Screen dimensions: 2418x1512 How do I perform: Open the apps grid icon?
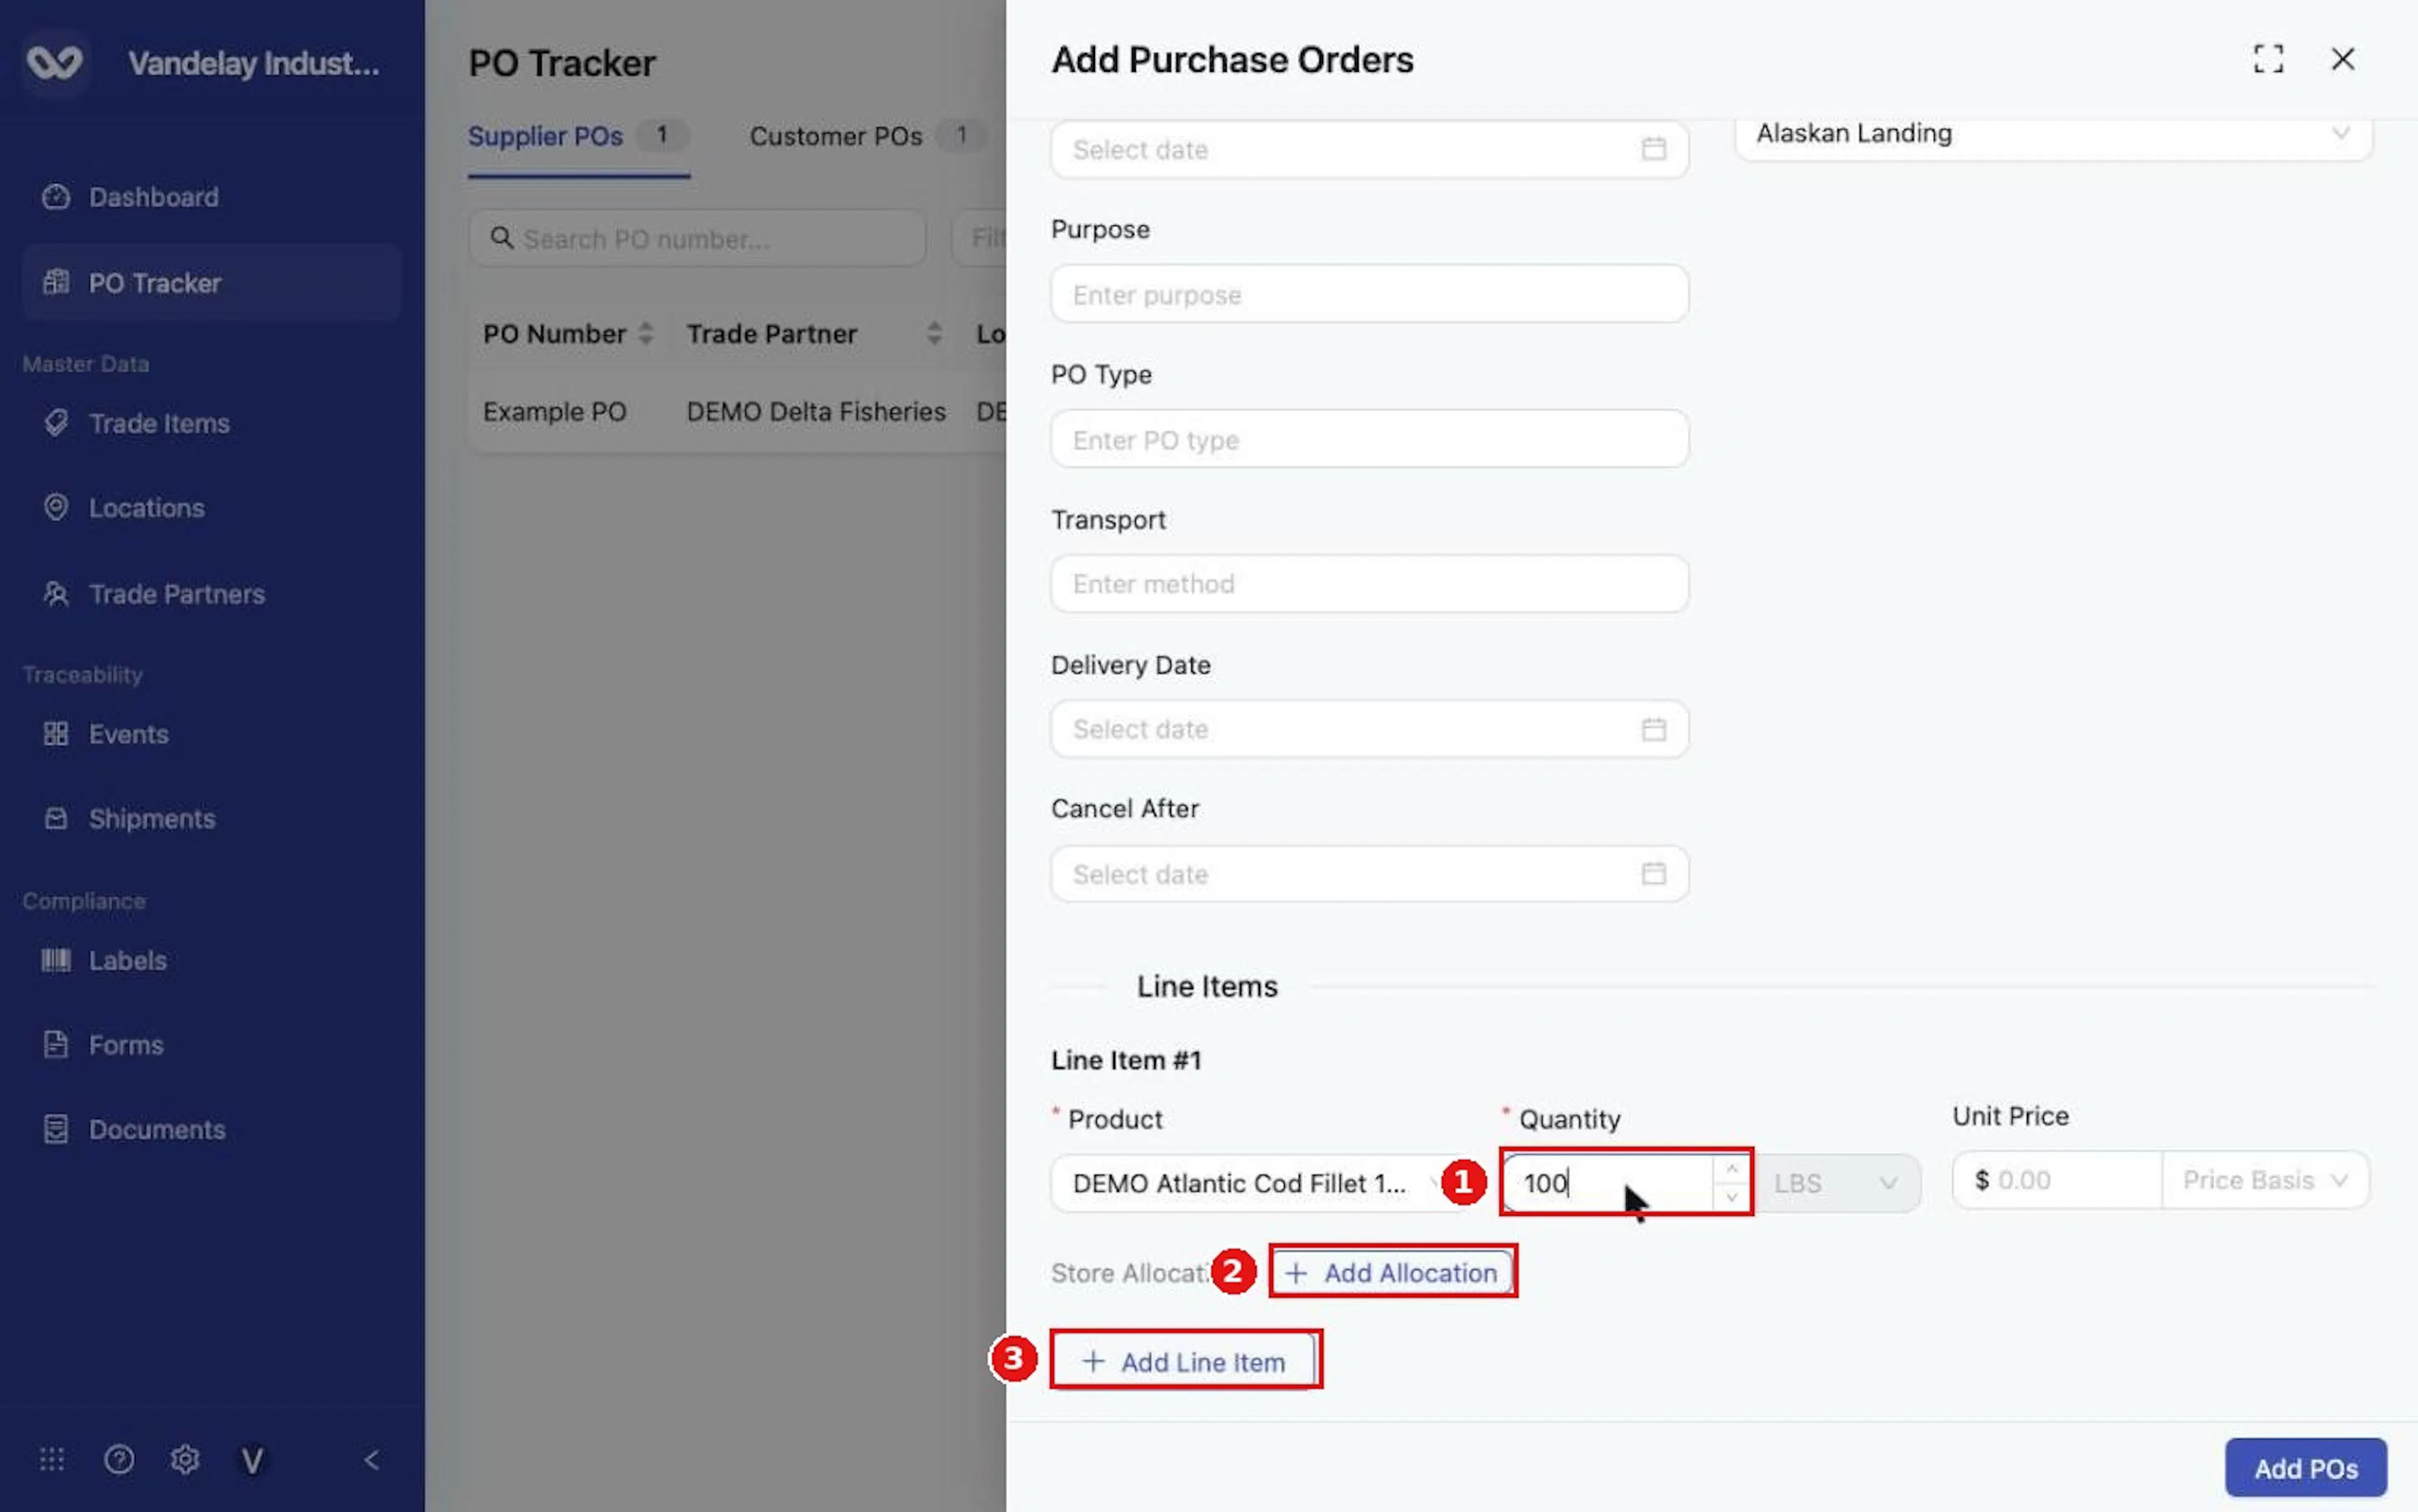[52, 1460]
